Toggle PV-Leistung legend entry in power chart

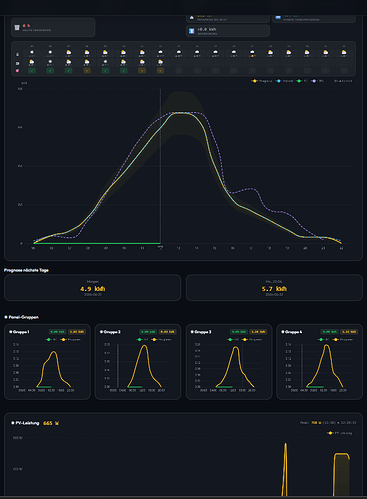tap(340, 433)
